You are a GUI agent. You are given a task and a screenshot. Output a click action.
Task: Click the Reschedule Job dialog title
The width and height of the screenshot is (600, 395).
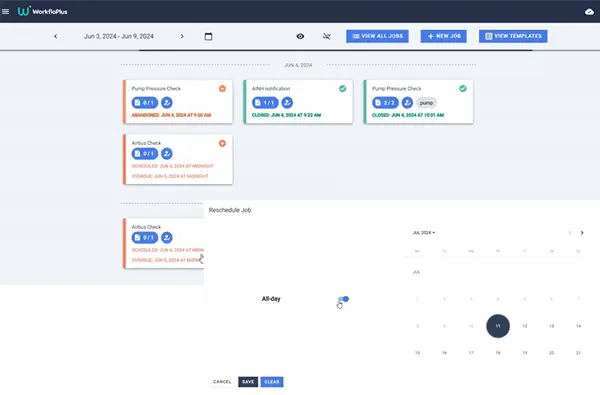click(230, 210)
